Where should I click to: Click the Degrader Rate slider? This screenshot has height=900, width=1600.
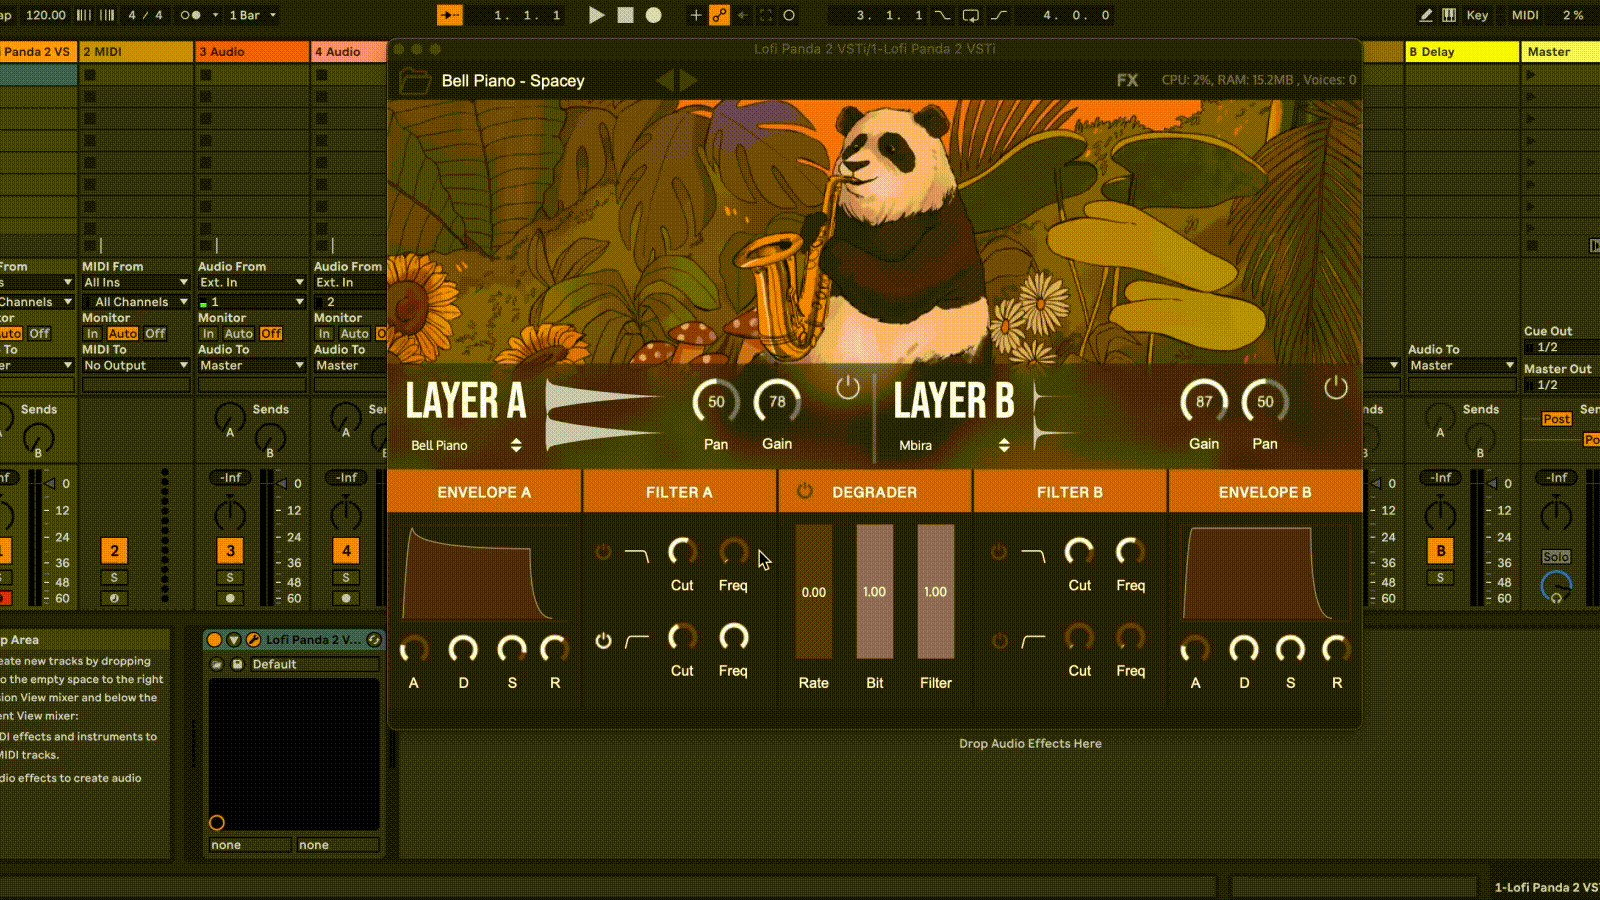[813, 592]
